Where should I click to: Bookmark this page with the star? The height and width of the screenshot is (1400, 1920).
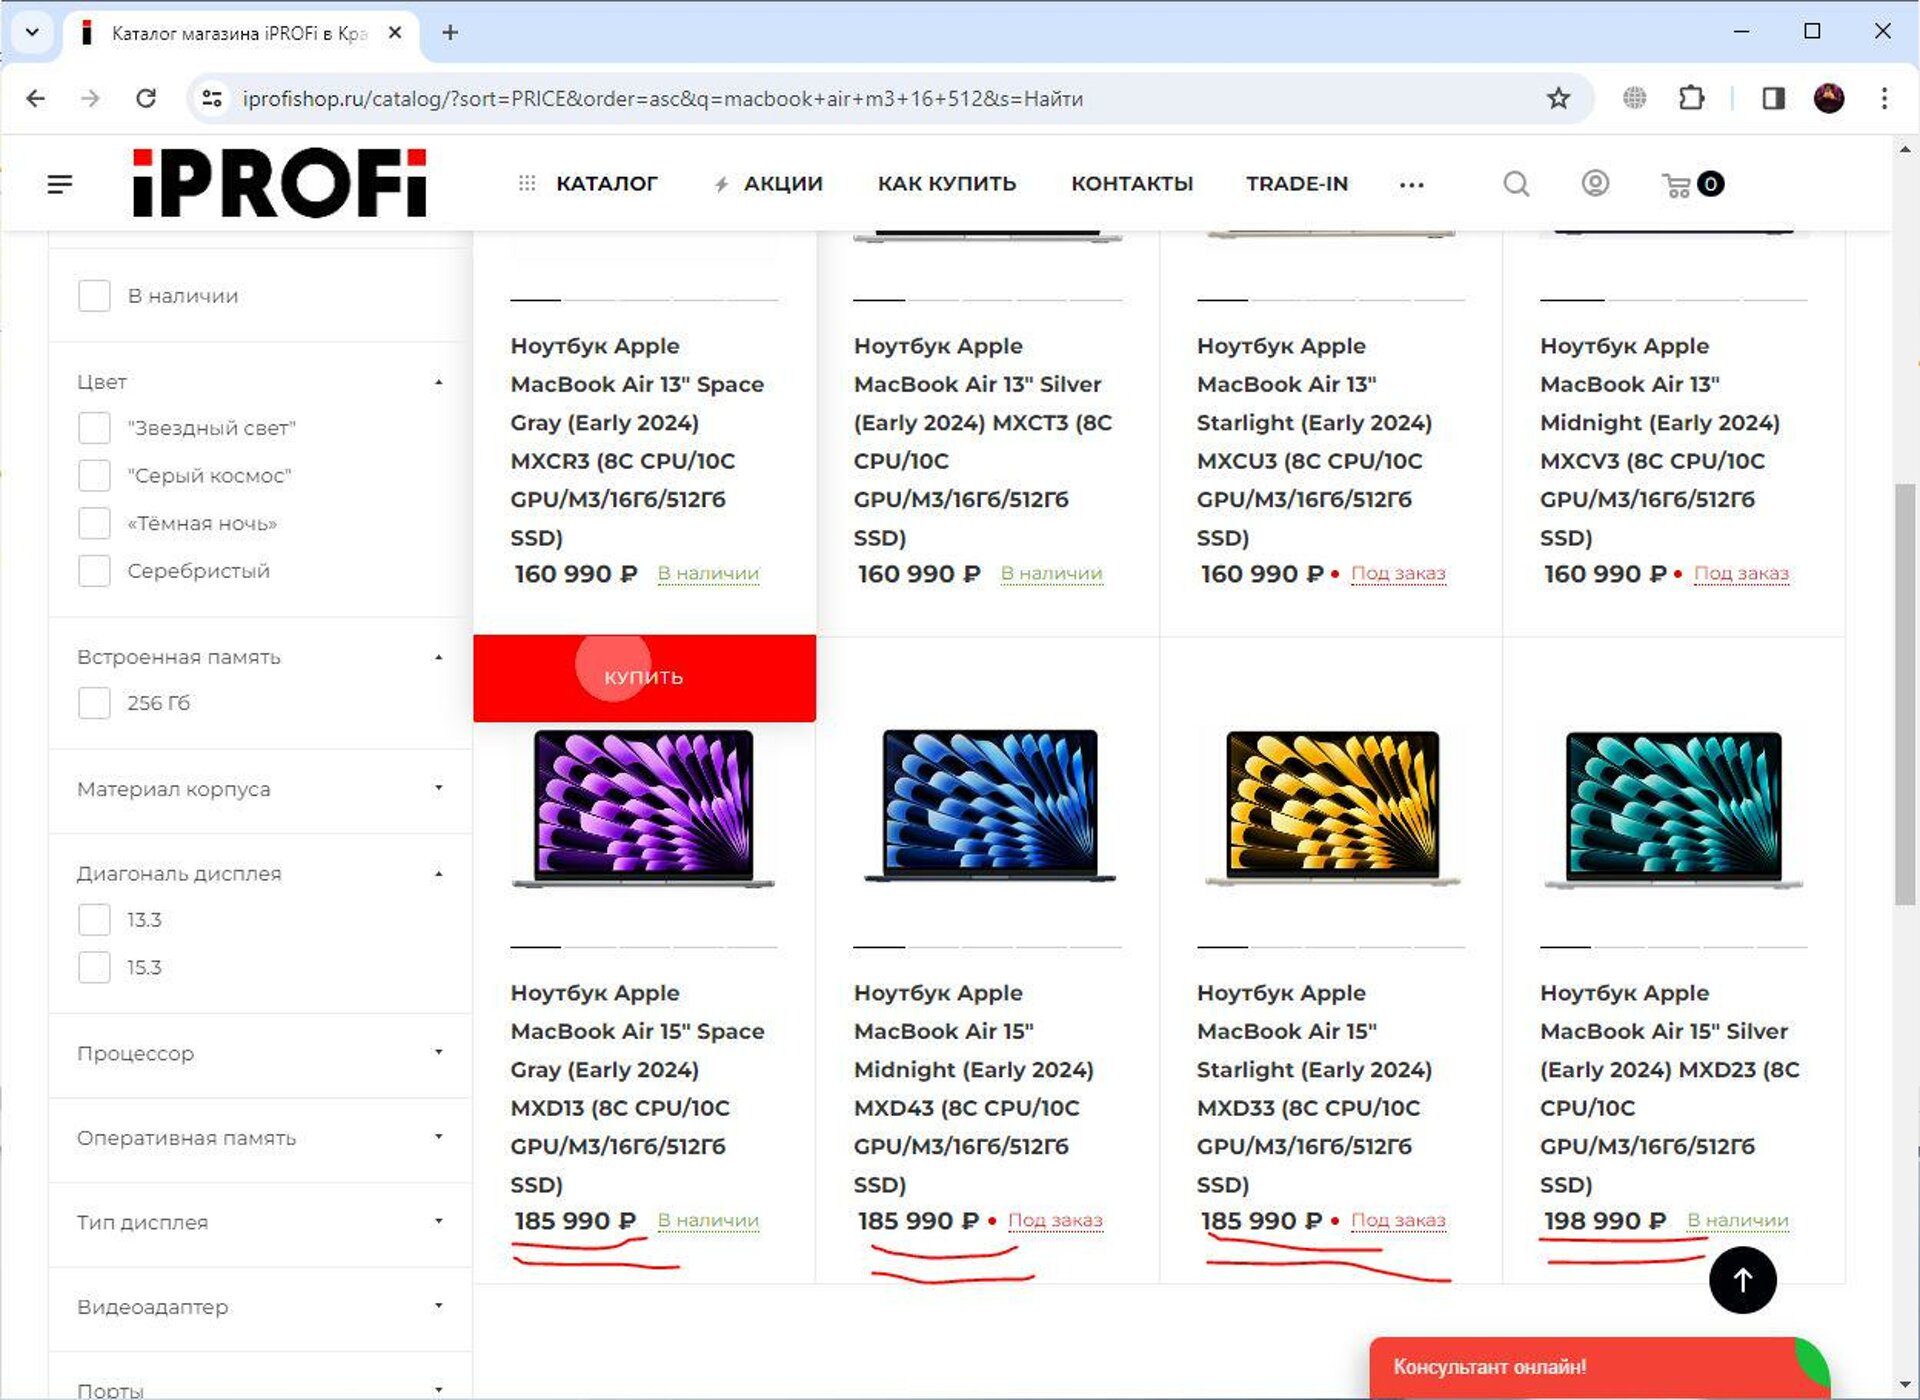pos(1558,98)
